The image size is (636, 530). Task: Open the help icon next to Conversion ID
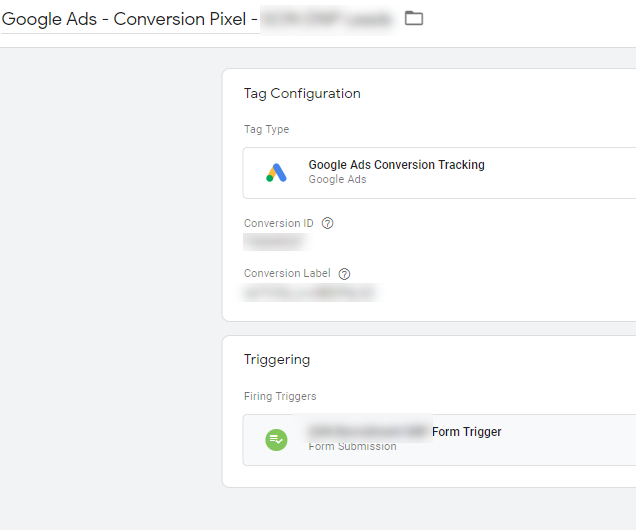pyautogui.click(x=327, y=223)
